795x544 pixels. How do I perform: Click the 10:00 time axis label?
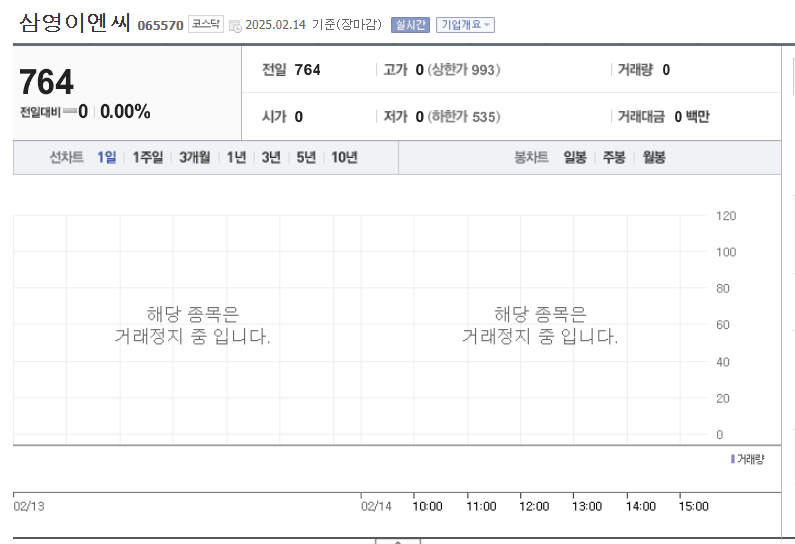pos(427,506)
